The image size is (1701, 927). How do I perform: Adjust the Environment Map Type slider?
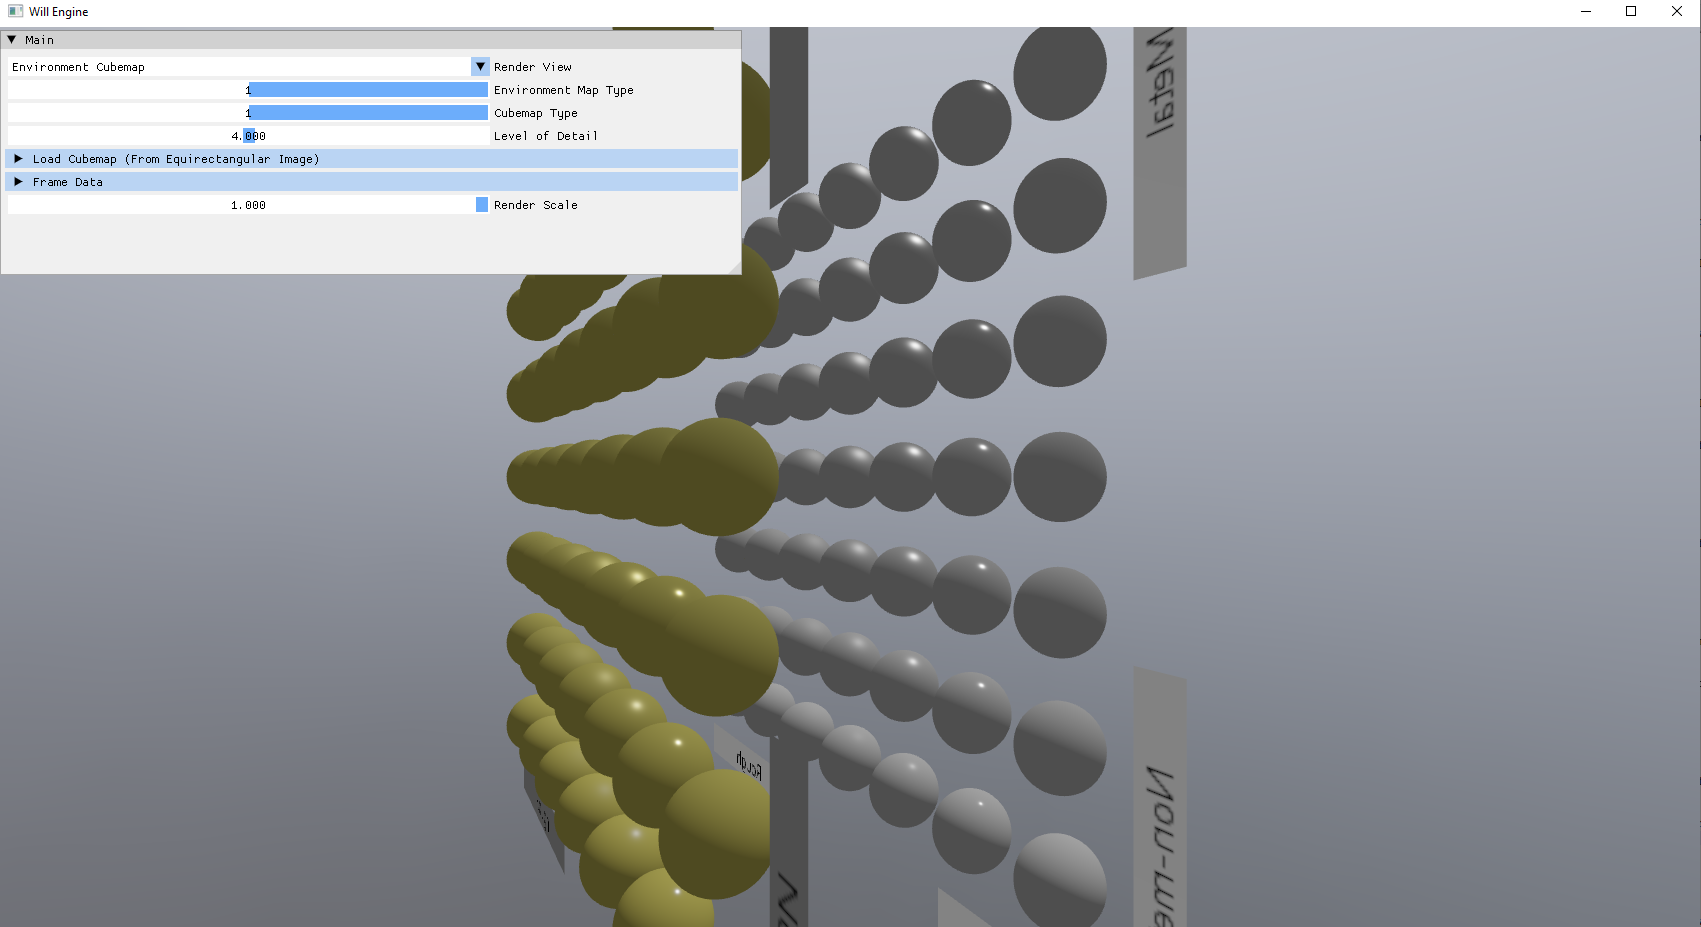click(248, 90)
